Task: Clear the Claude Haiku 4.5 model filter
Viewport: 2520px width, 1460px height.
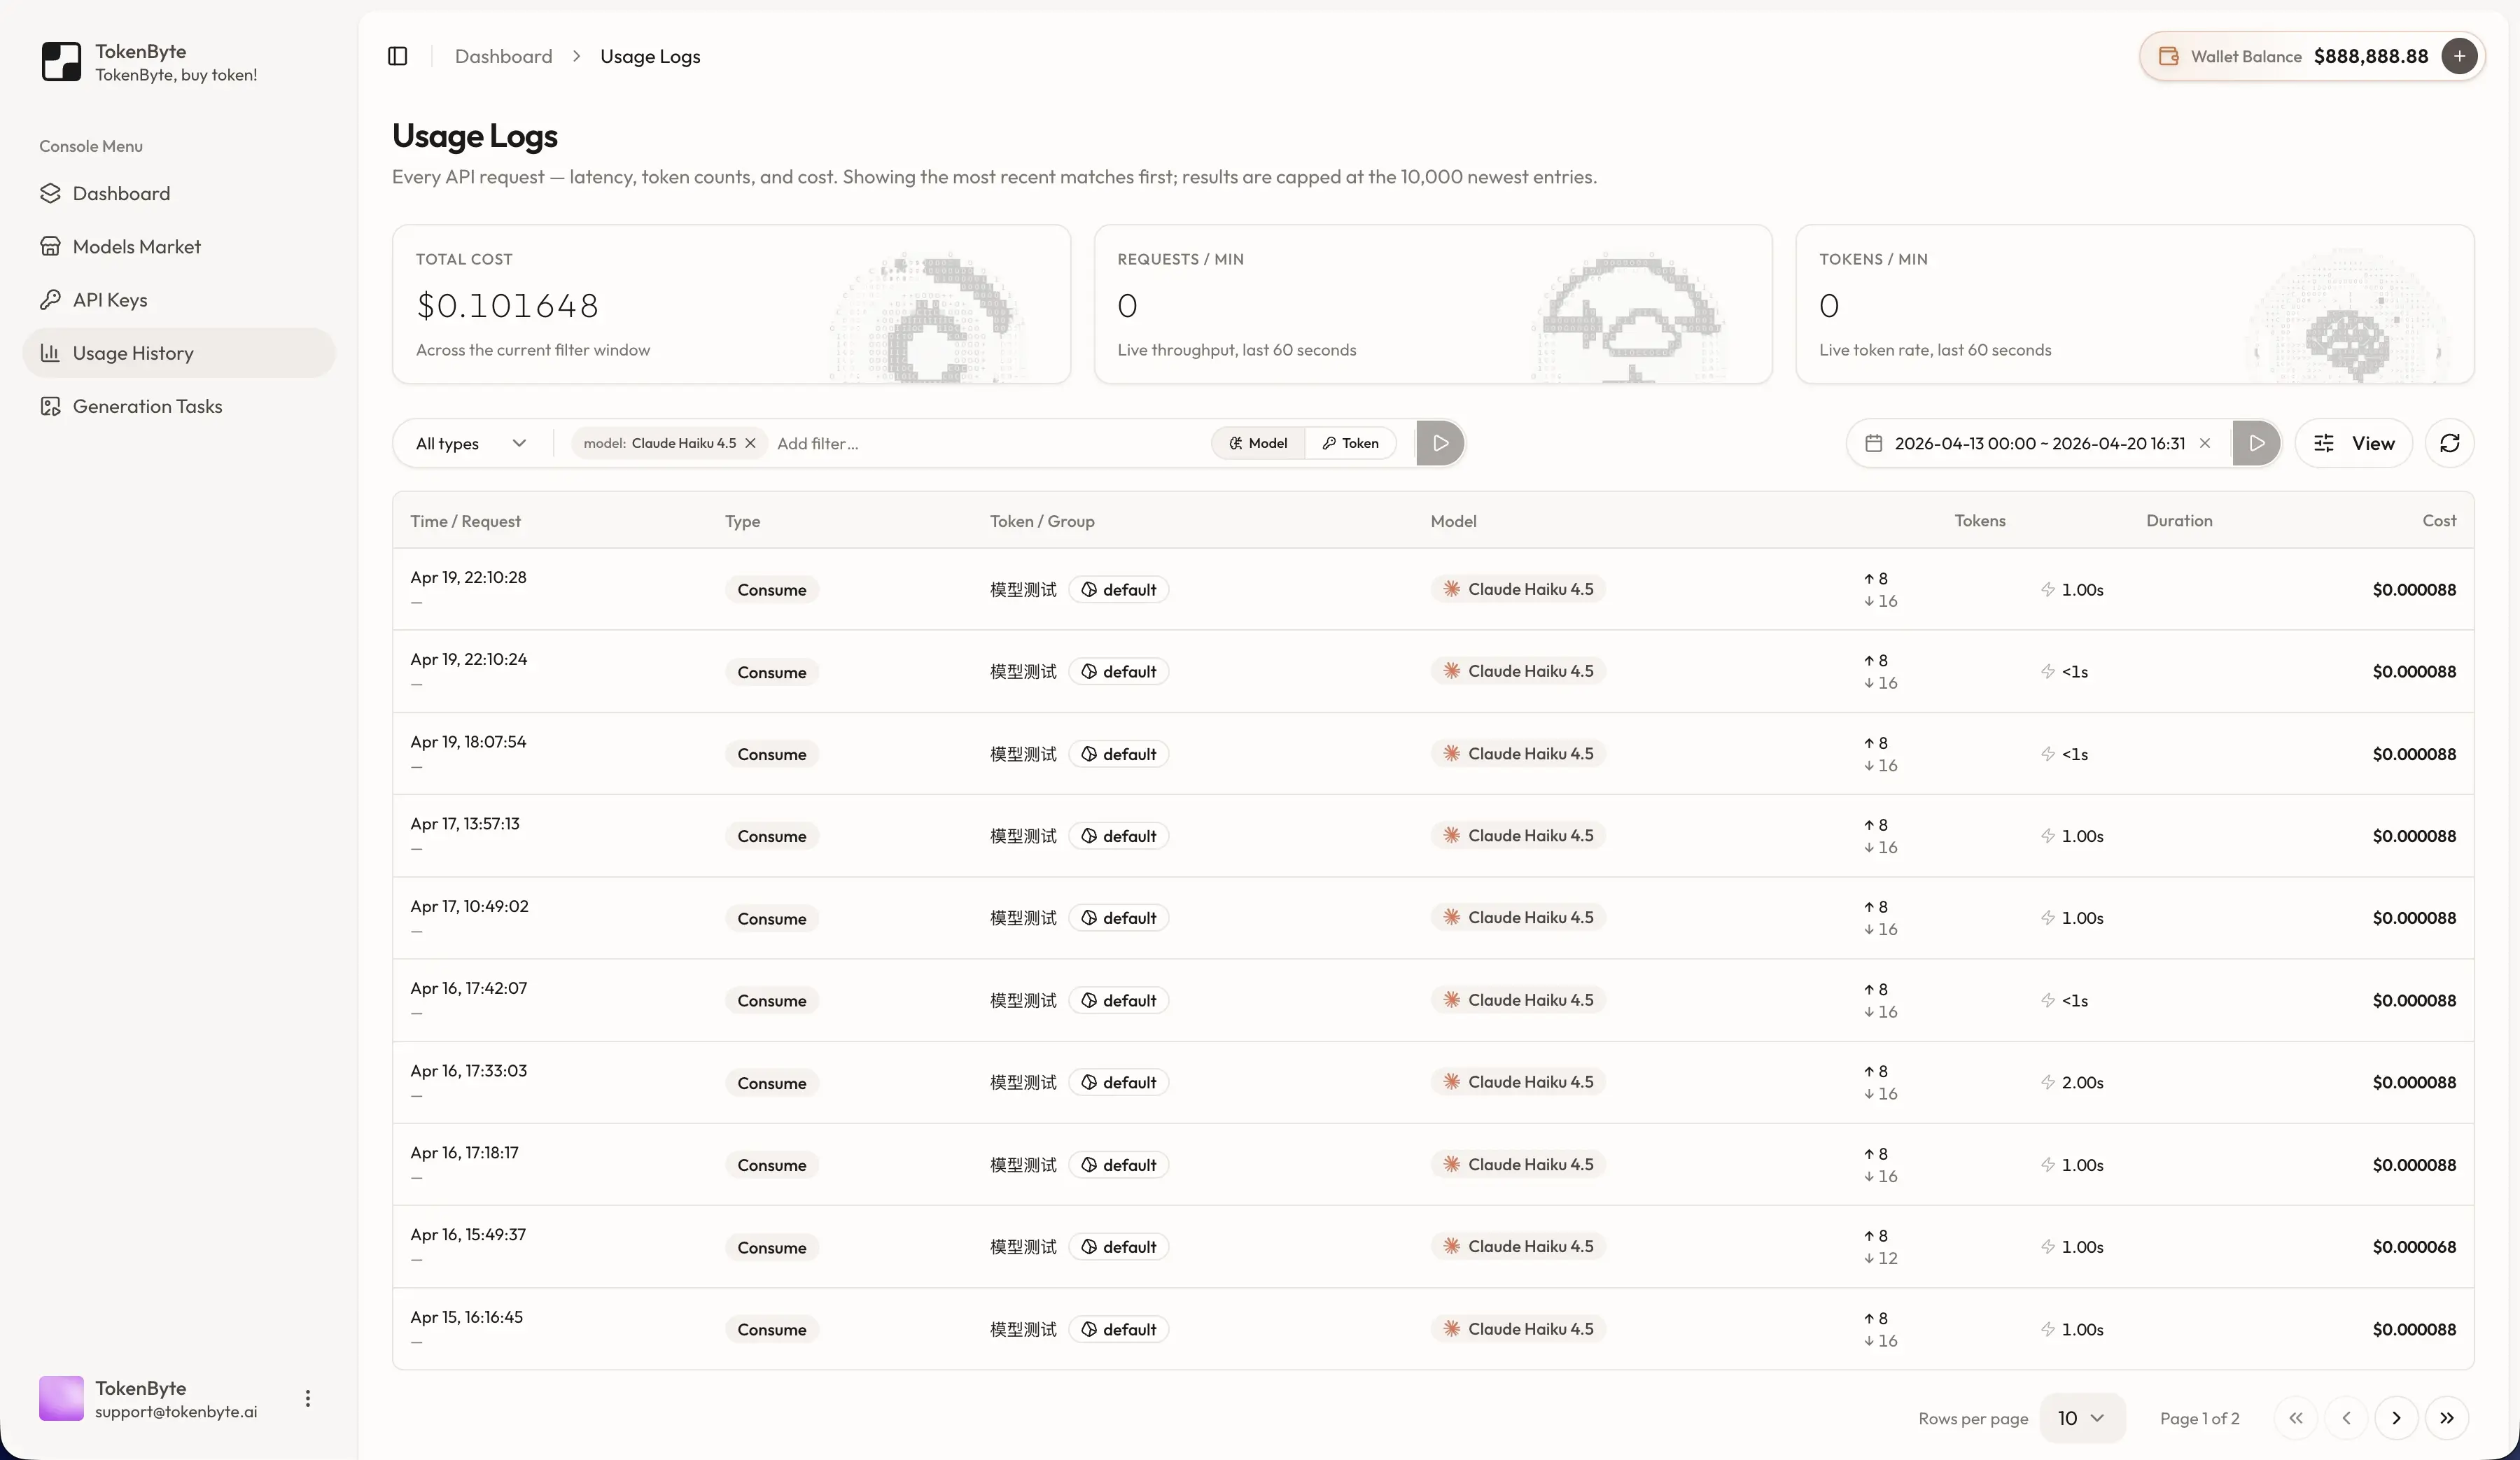Action: point(751,443)
